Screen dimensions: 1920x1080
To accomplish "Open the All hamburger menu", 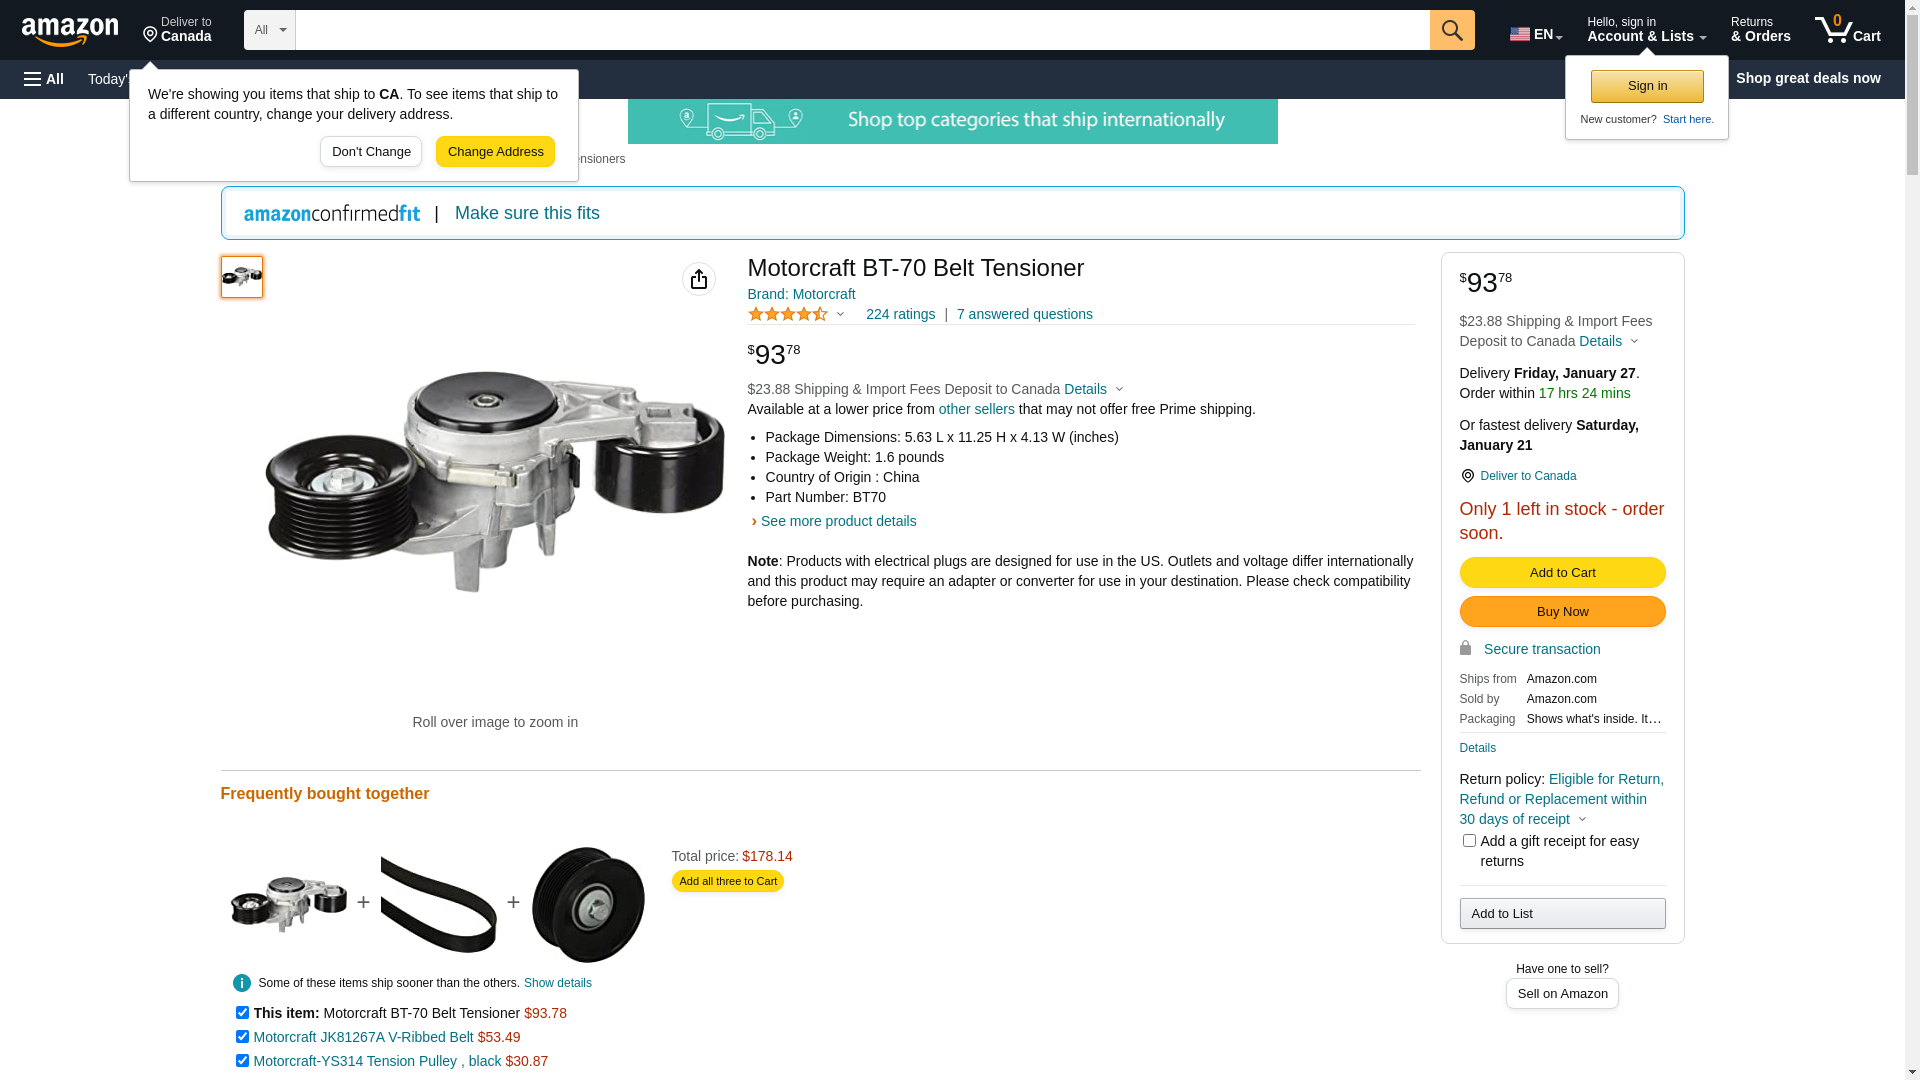I will click(44, 79).
